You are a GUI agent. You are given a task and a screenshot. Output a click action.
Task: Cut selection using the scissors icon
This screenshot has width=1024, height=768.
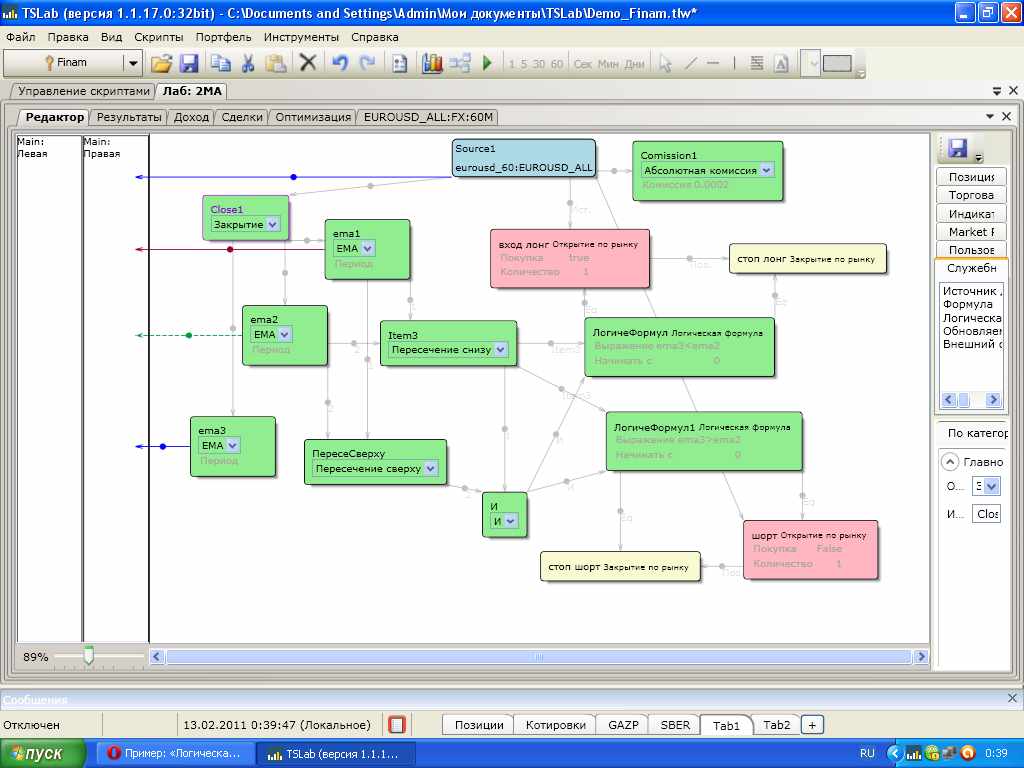pyautogui.click(x=248, y=63)
